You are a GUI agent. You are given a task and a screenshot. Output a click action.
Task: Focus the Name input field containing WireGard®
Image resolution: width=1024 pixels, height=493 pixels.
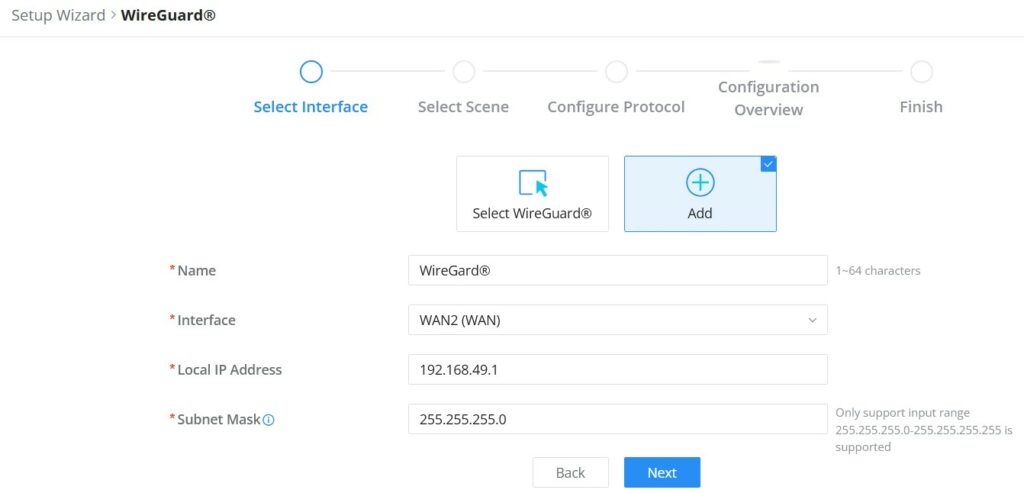click(618, 270)
